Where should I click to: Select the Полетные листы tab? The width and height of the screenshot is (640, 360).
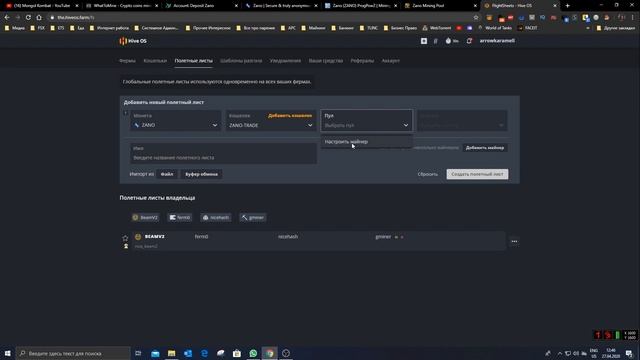coord(193,61)
